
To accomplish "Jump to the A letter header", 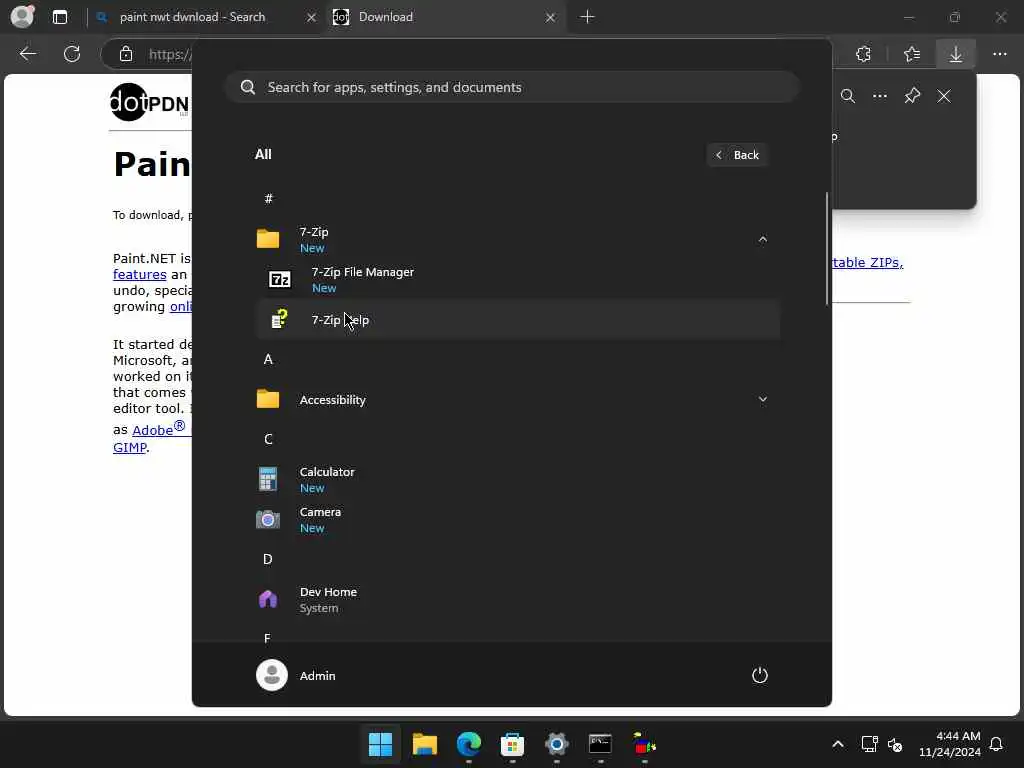I will (268, 359).
